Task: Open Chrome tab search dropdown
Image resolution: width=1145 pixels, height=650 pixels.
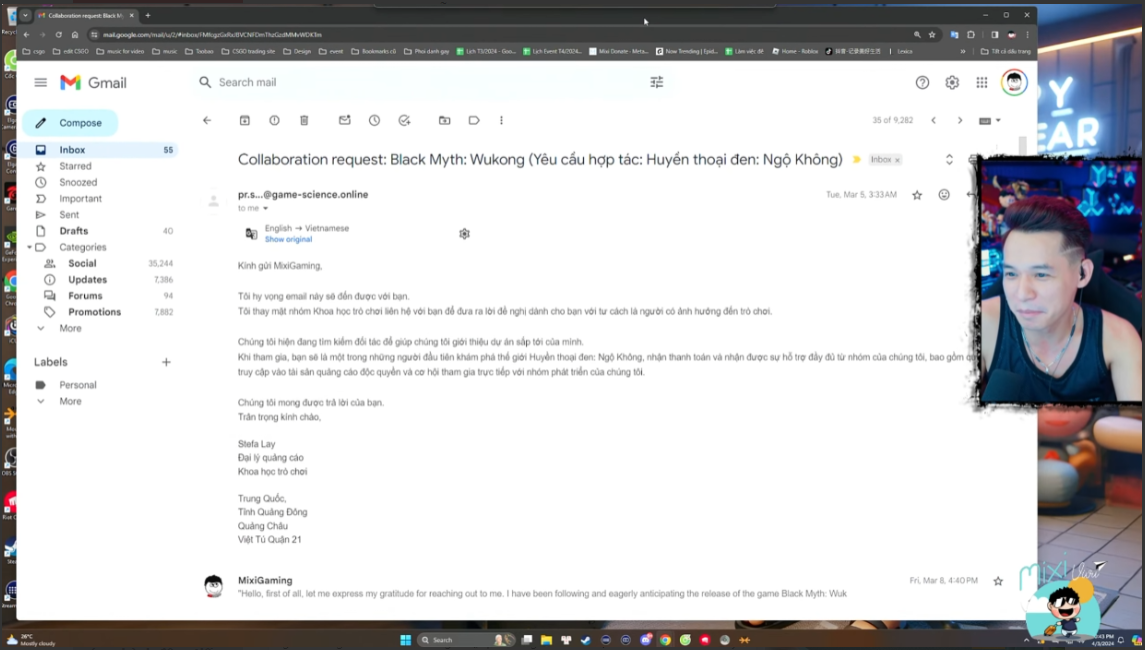Action: (x=25, y=15)
